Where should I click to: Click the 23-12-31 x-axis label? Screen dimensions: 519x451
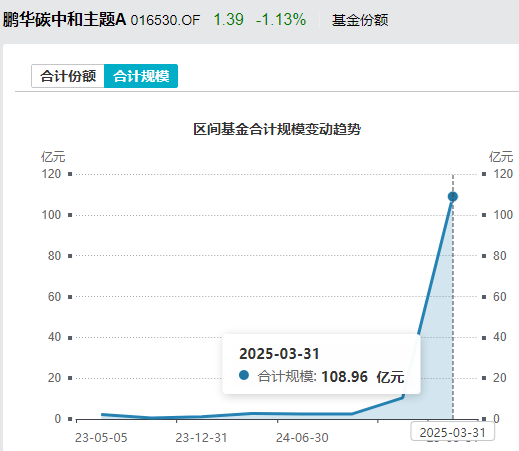tap(201, 438)
